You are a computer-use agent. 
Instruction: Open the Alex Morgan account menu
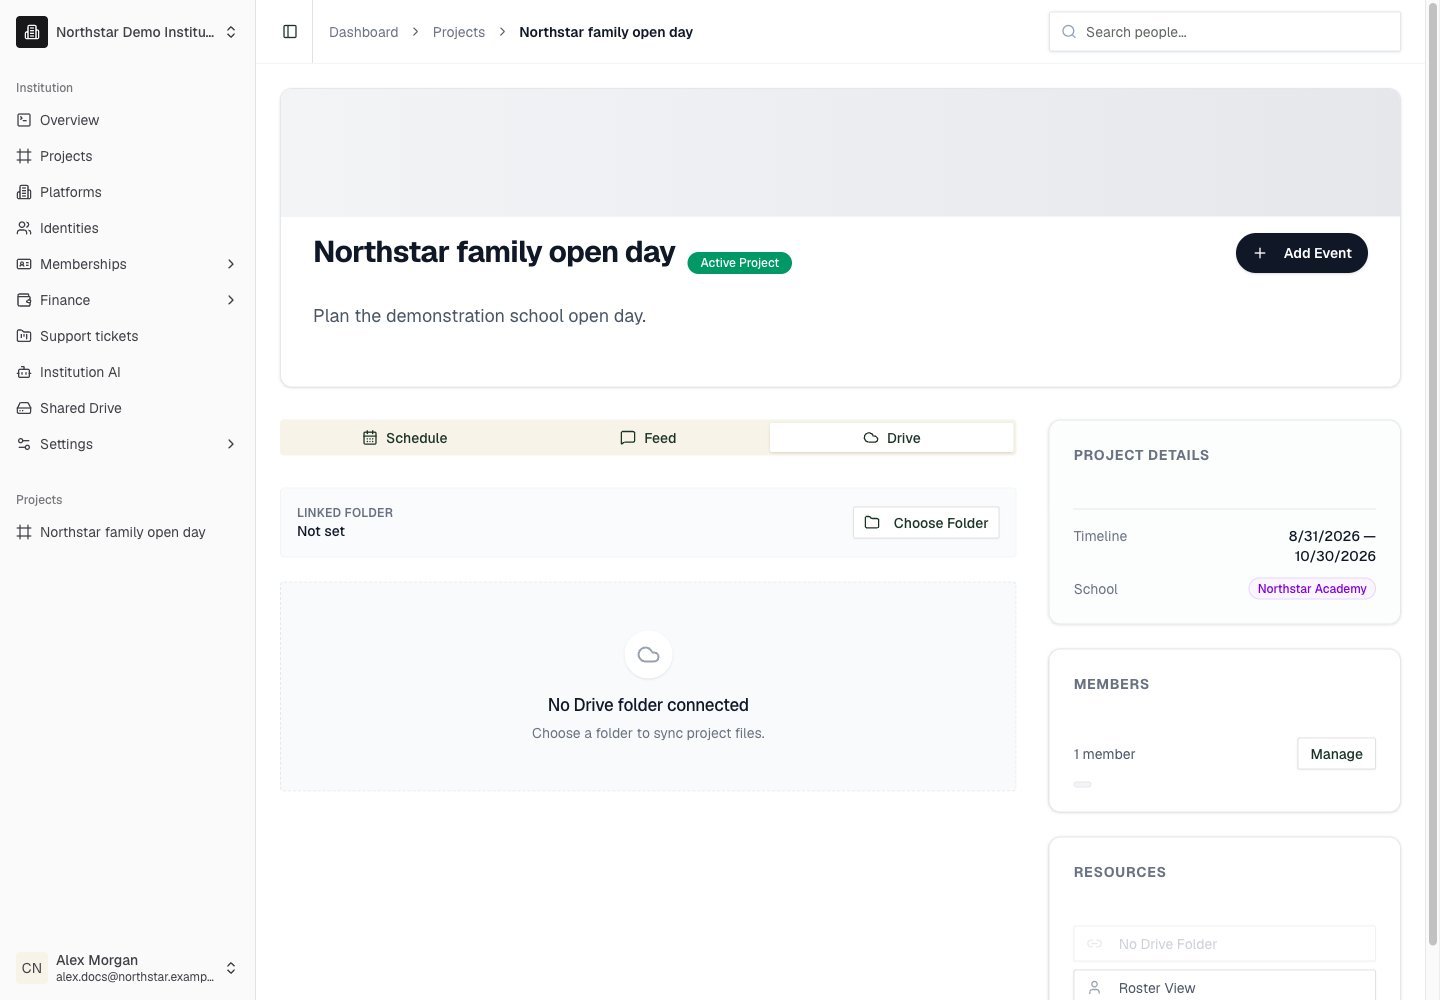[x=128, y=968]
